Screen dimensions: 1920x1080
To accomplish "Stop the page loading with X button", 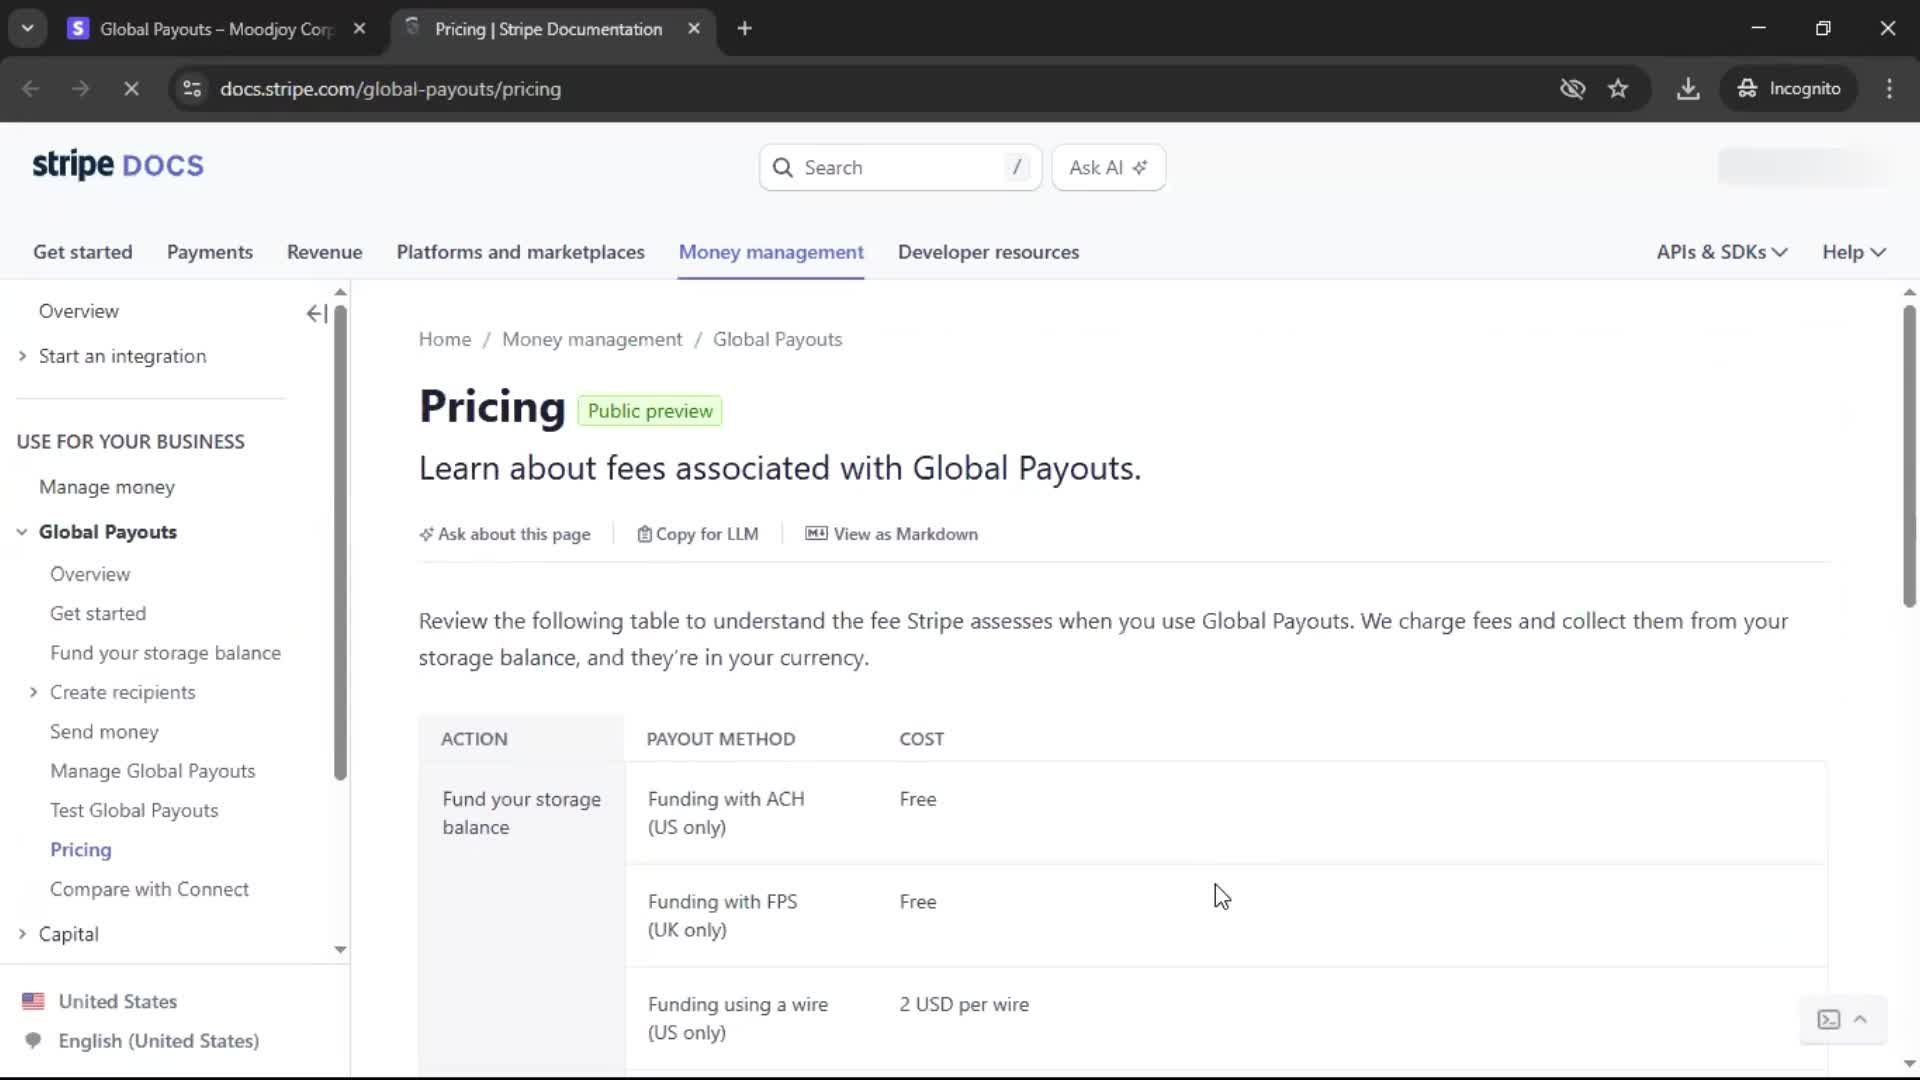I will (131, 89).
